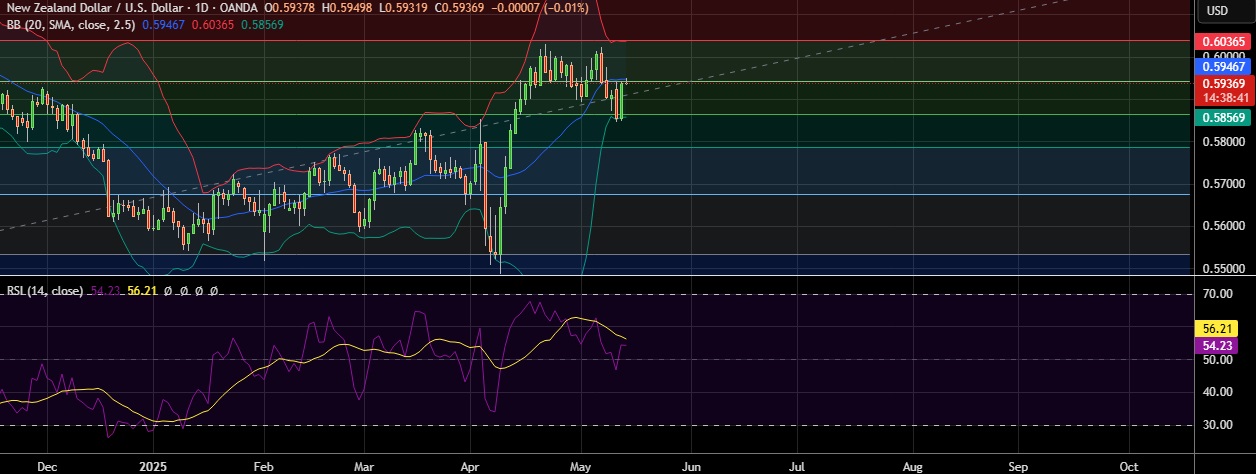Click the Sep label on time axis
Viewport: 1256px width, 474px height.
[1017, 466]
